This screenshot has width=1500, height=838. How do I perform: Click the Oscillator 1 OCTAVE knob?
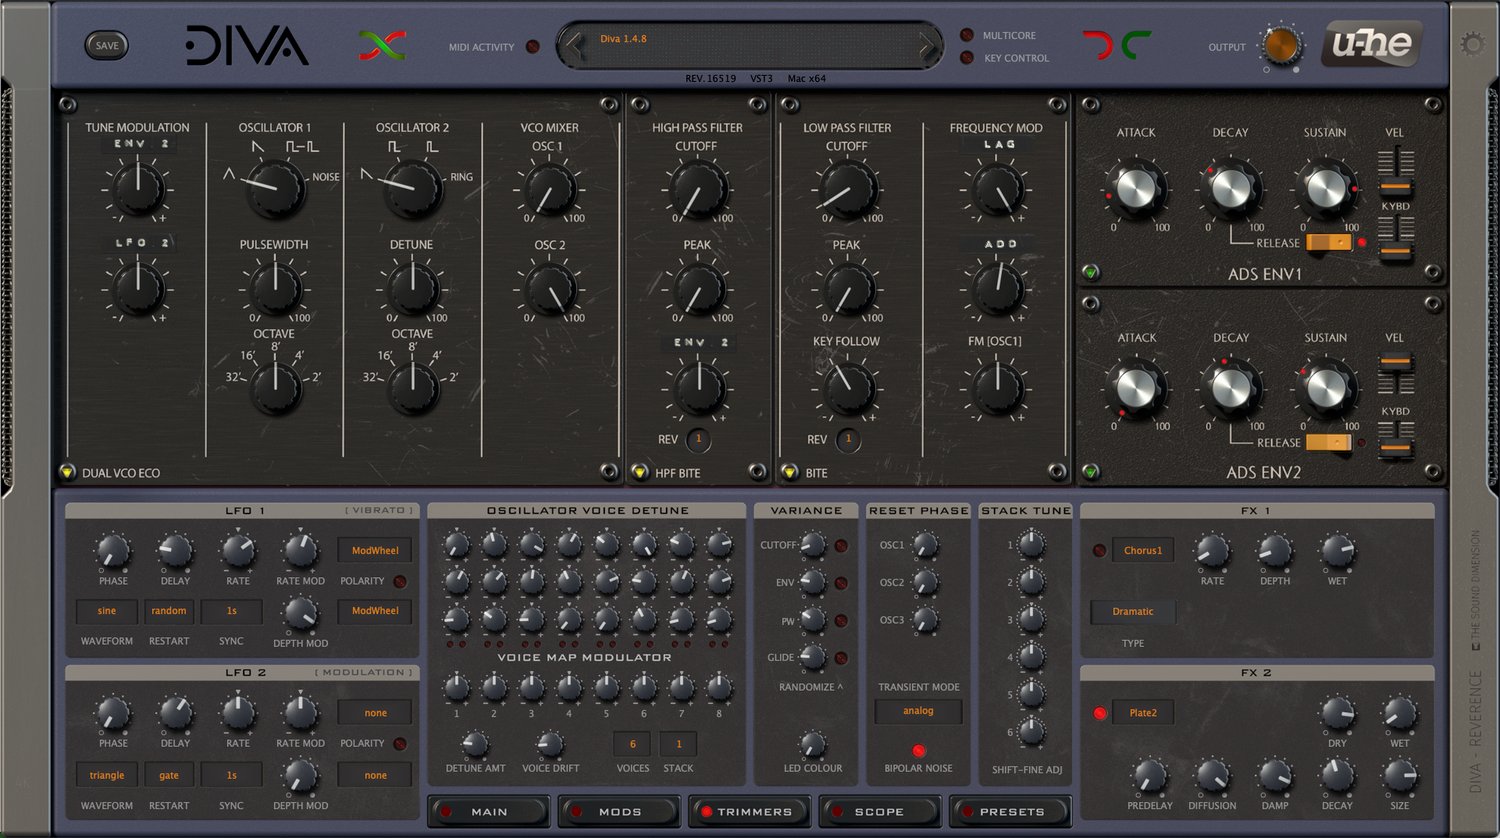pos(275,388)
